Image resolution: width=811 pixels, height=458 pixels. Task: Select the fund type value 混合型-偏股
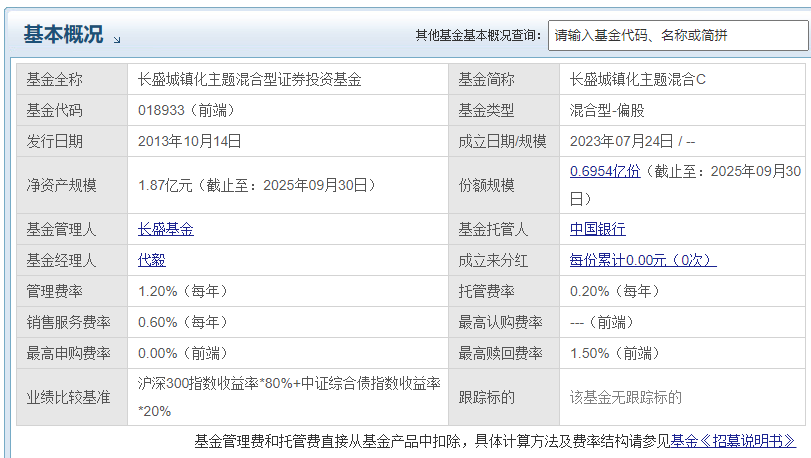[x=607, y=110]
